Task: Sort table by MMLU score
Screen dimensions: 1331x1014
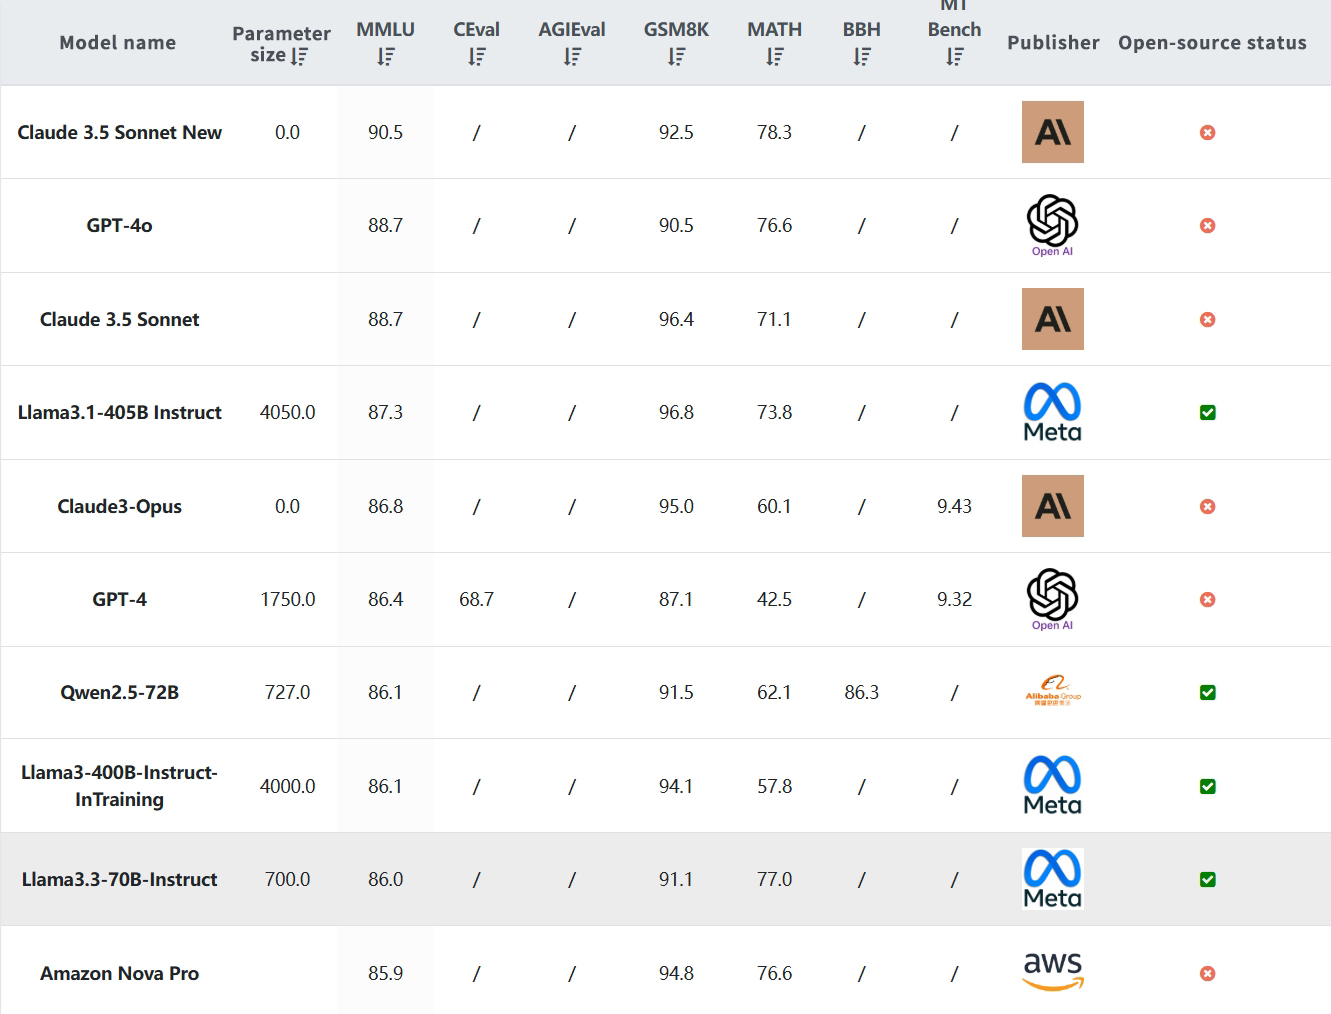Action: coord(386,57)
